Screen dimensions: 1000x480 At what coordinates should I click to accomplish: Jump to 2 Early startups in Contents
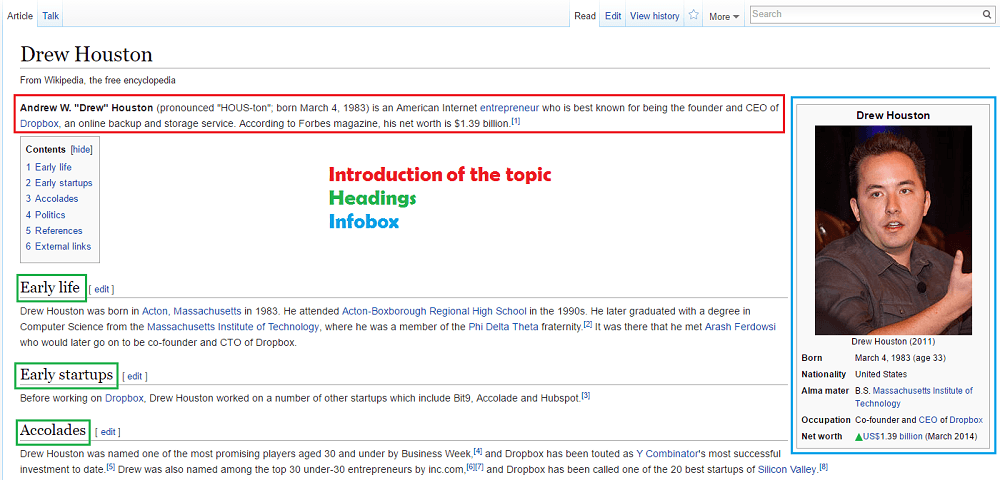click(x=59, y=183)
